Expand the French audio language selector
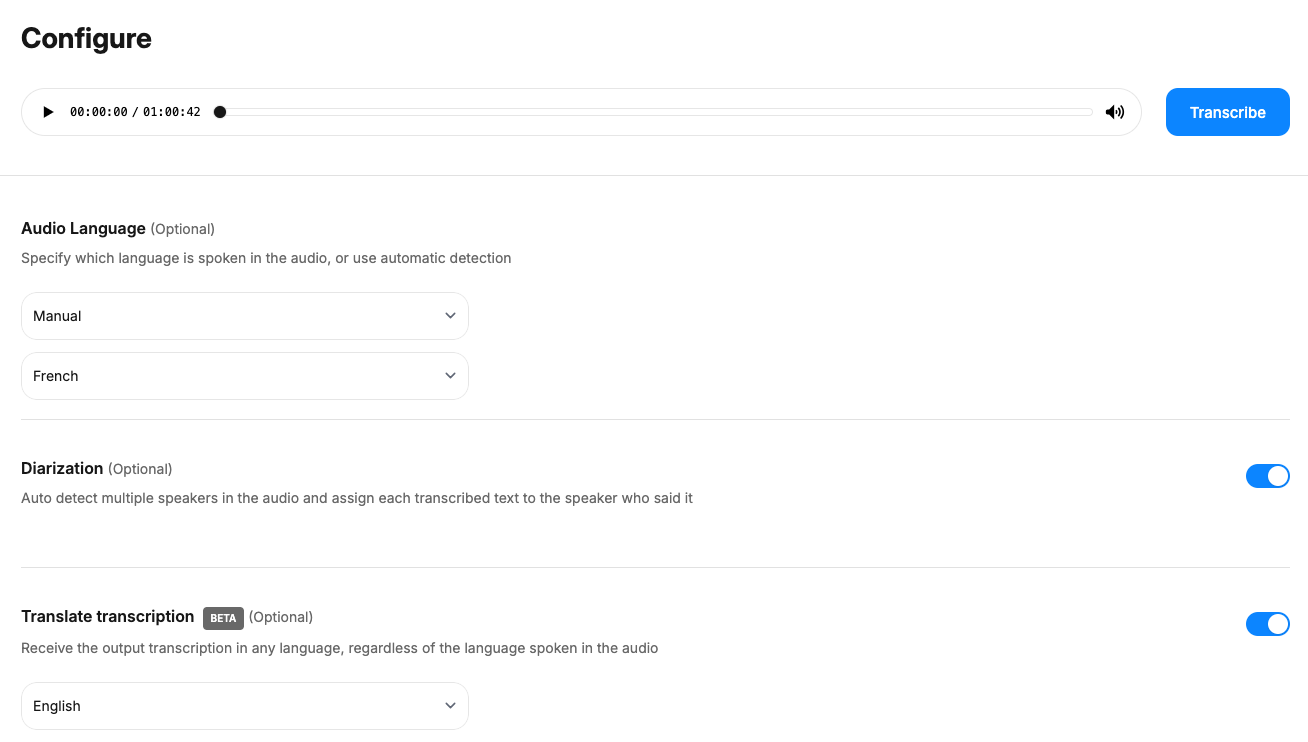This screenshot has height=742, width=1308. (x=244, y=376)
